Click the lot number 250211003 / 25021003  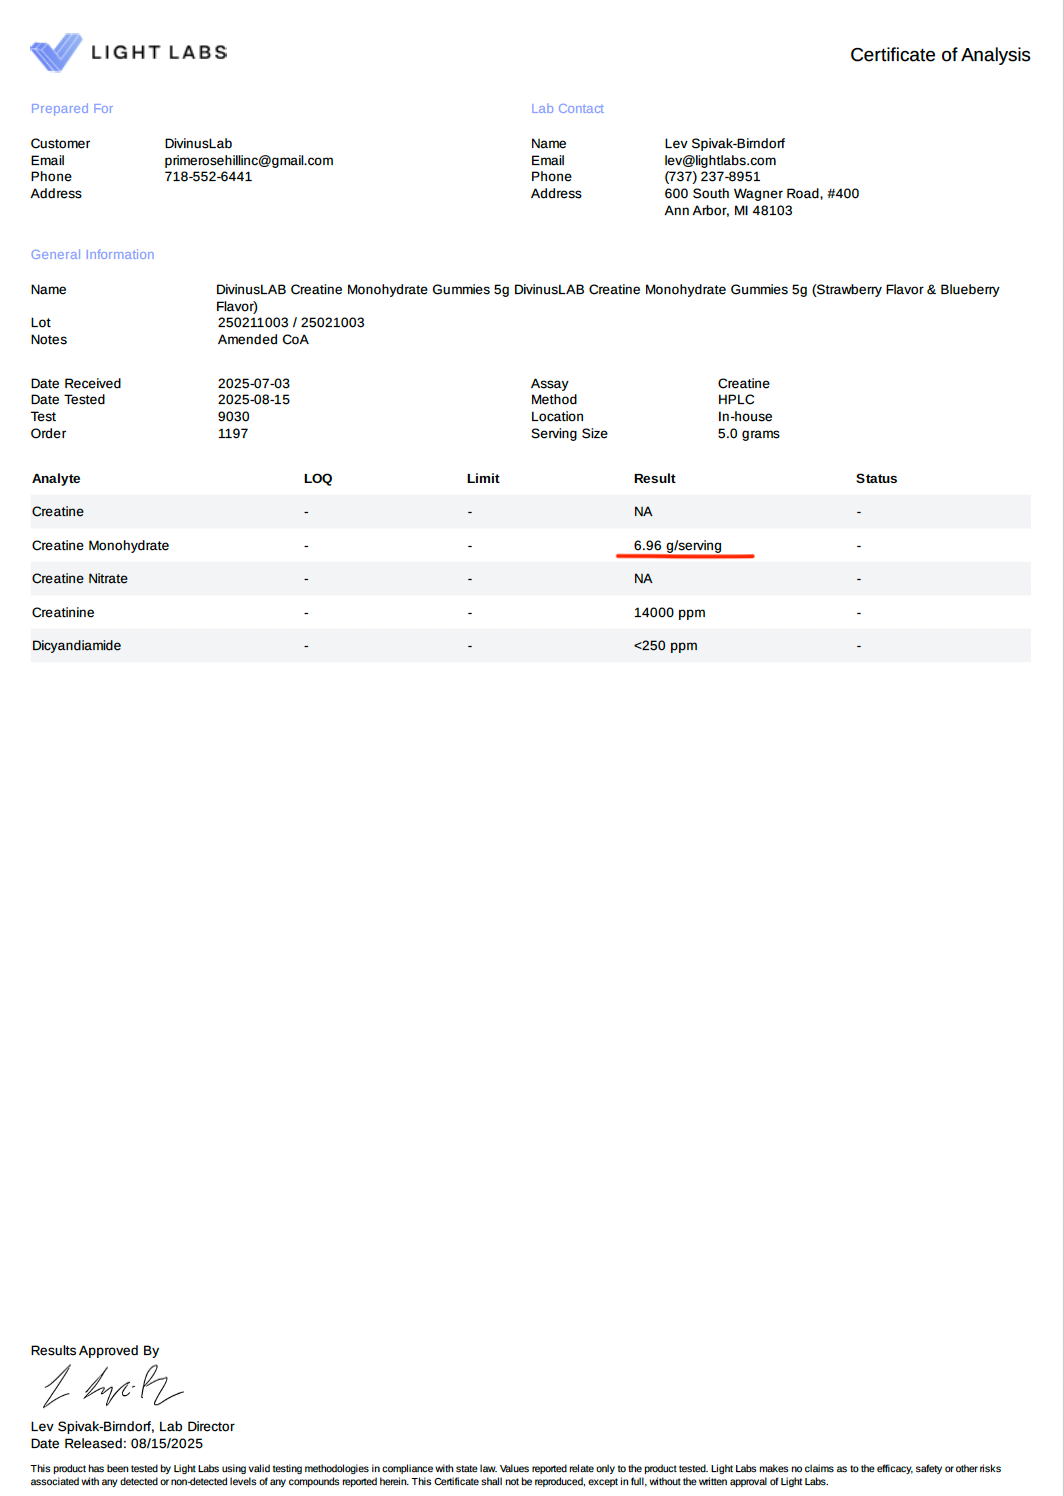291,323
